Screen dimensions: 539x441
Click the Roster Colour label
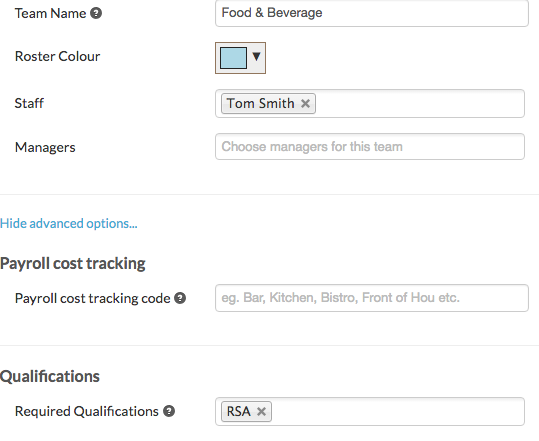57,56
